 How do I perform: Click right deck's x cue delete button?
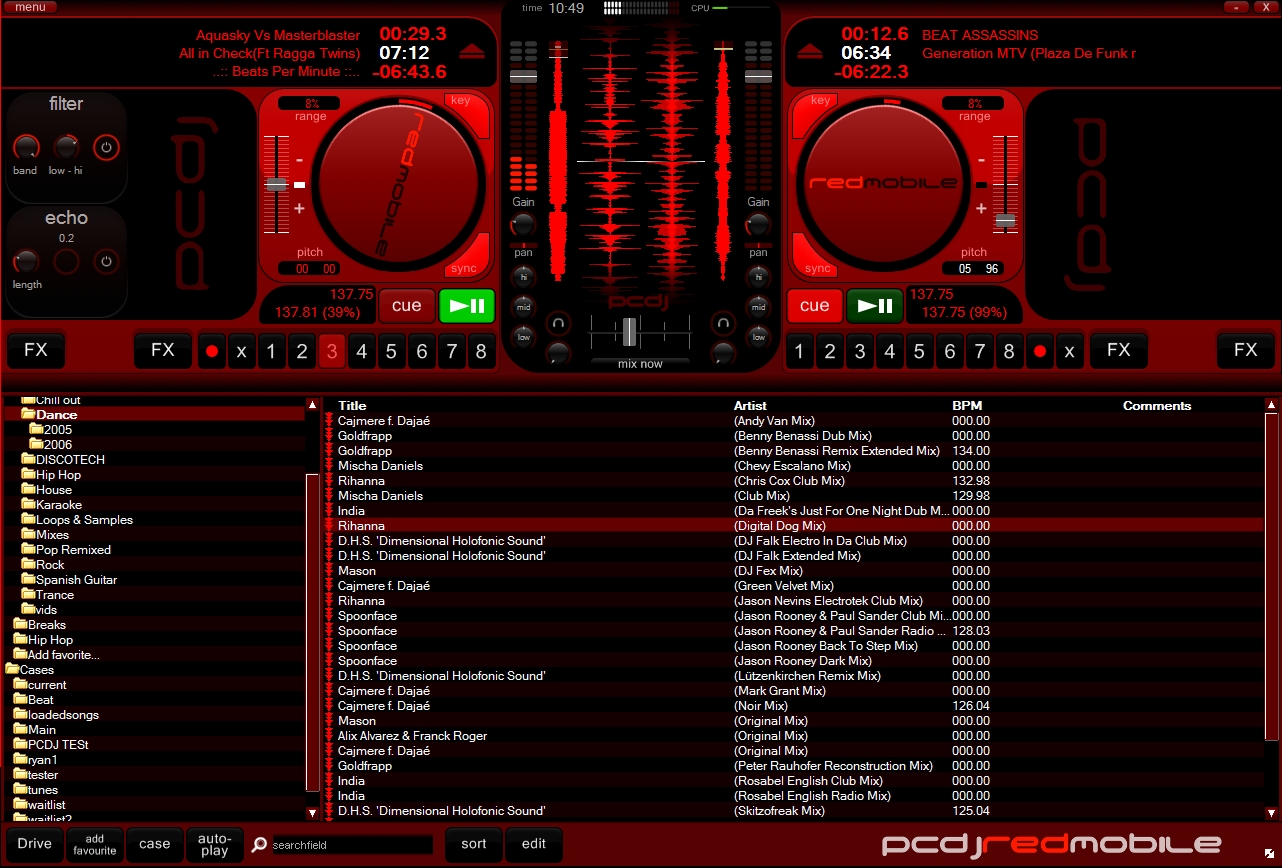[1070, 351]
